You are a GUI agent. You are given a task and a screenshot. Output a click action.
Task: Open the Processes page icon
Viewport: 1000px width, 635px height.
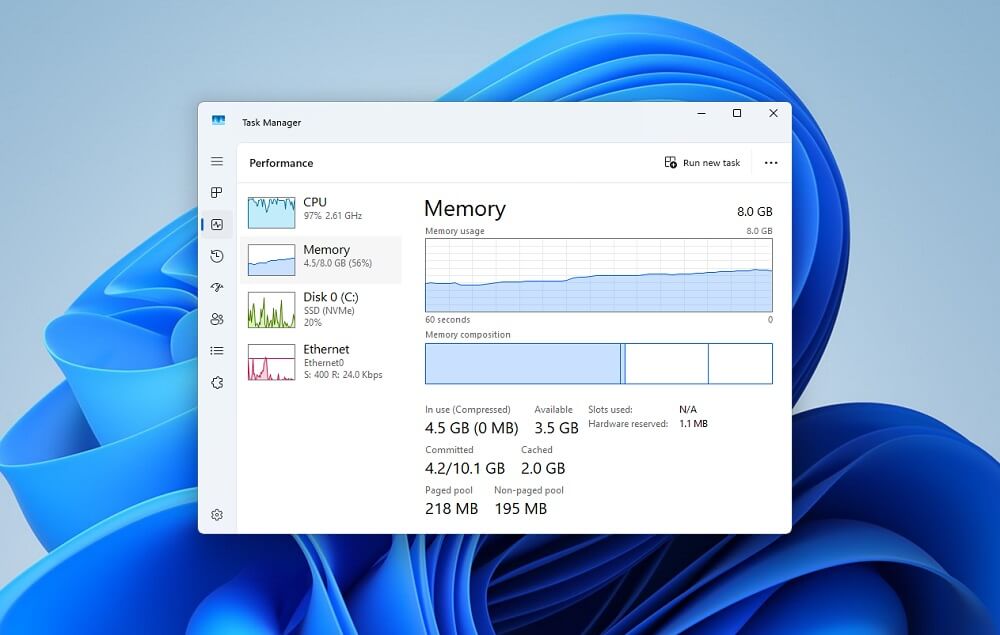click(217, 193)
